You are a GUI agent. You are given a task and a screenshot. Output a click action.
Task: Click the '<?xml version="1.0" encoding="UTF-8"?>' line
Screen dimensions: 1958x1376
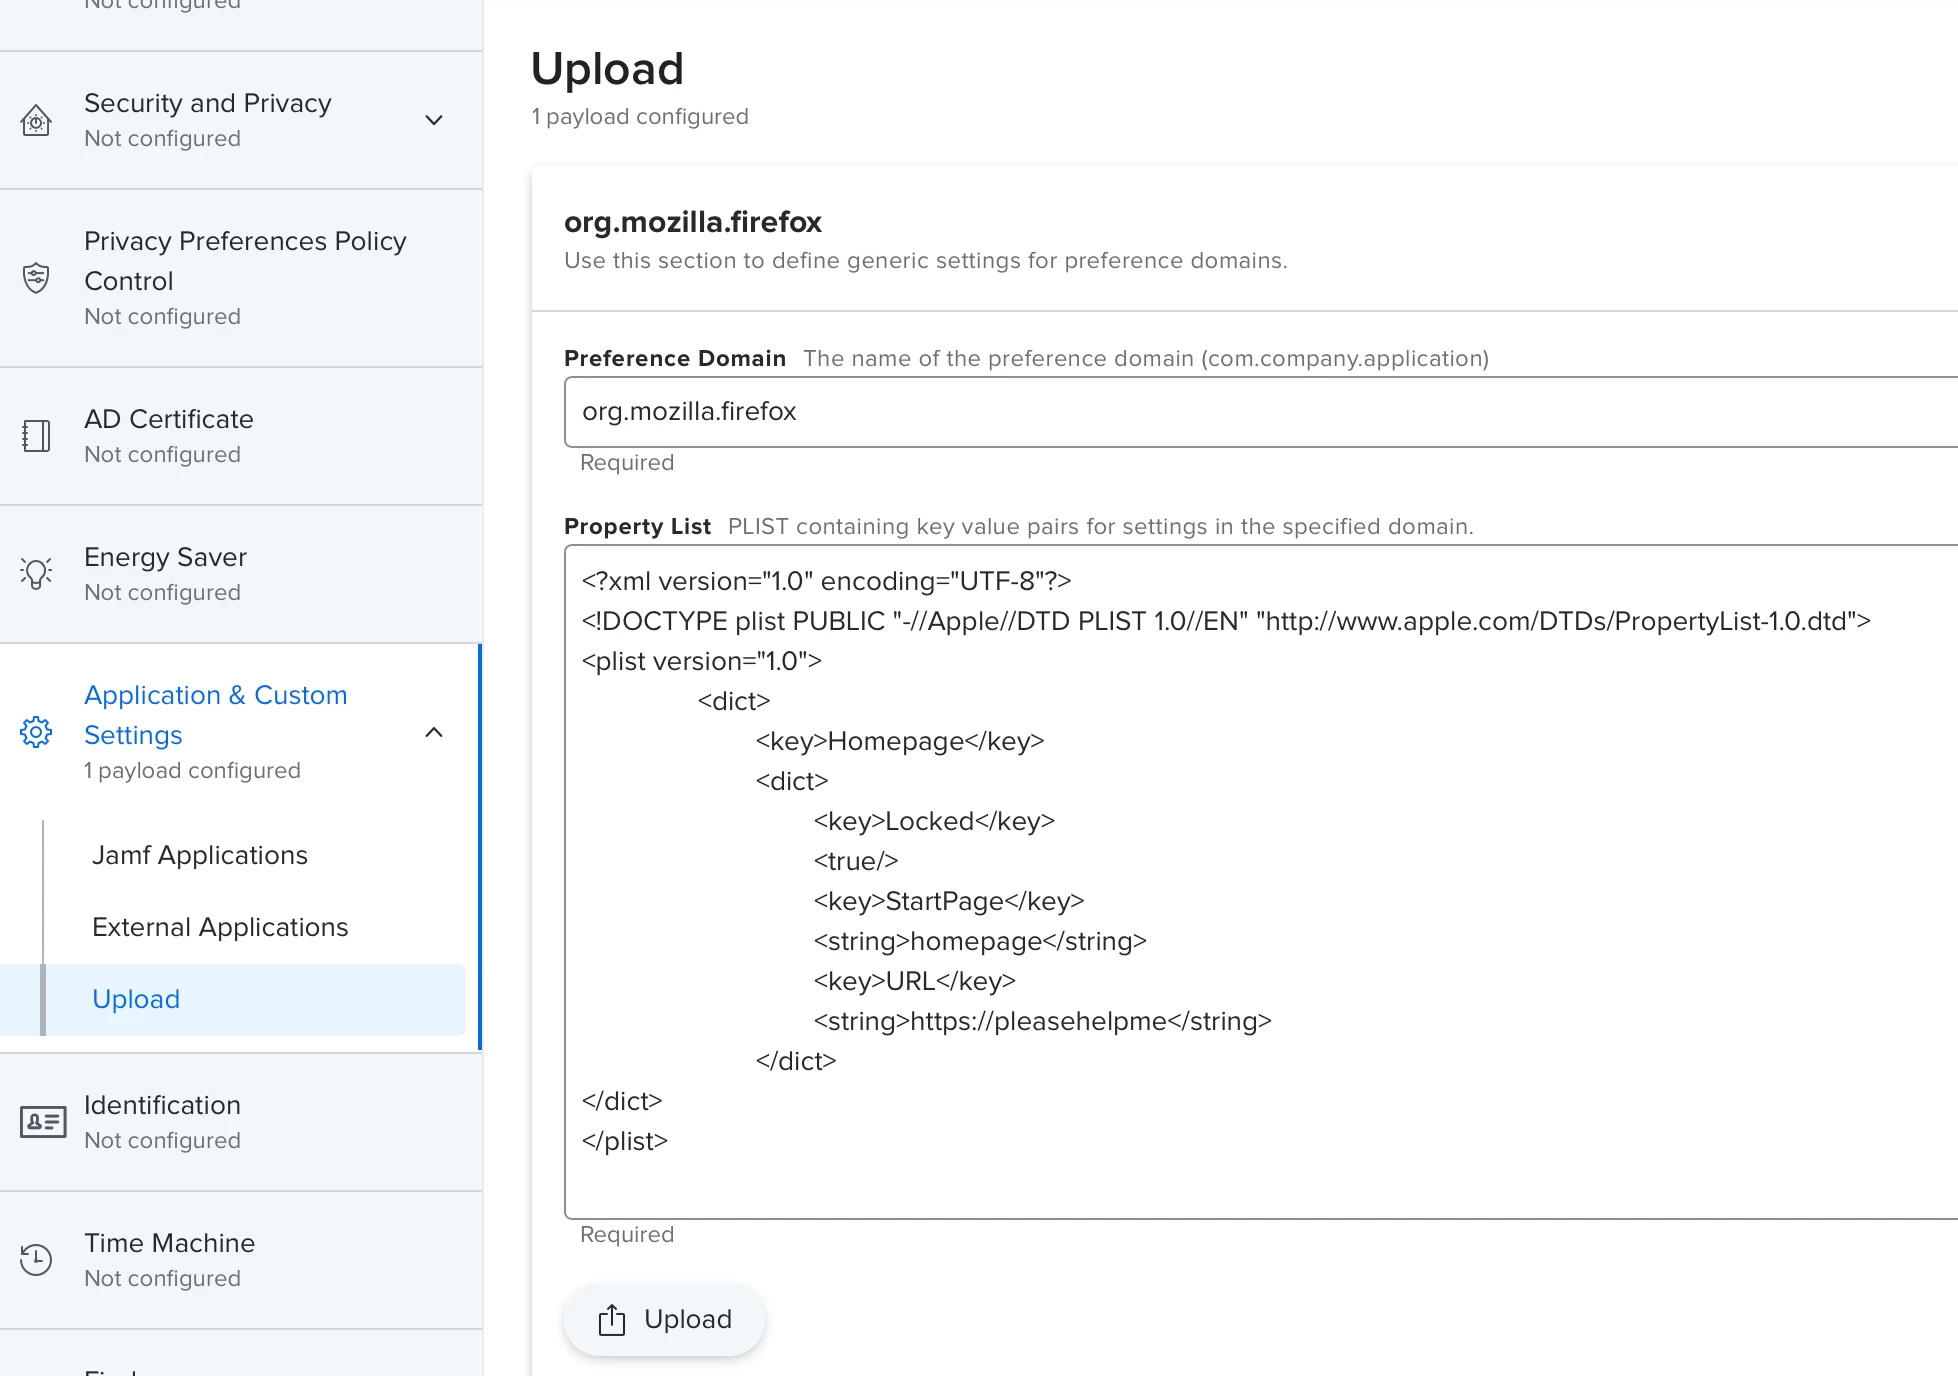tap(826, 581)
